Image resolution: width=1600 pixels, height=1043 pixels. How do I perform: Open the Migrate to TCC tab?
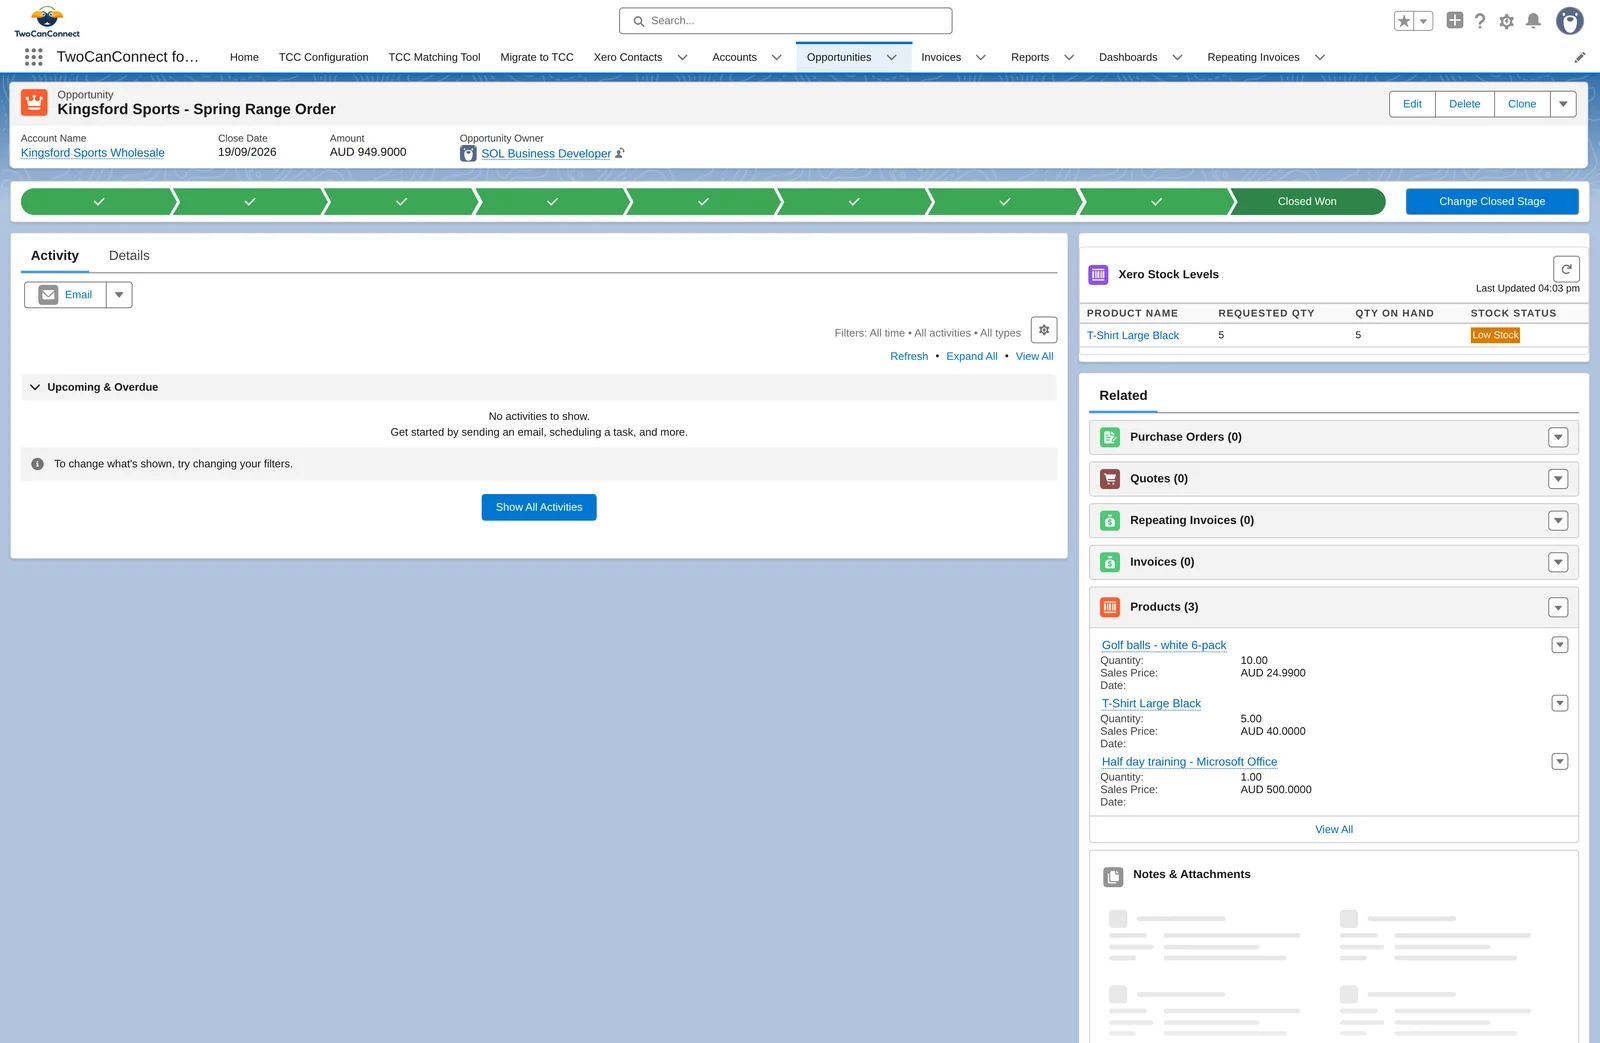(x=537, y=57)
